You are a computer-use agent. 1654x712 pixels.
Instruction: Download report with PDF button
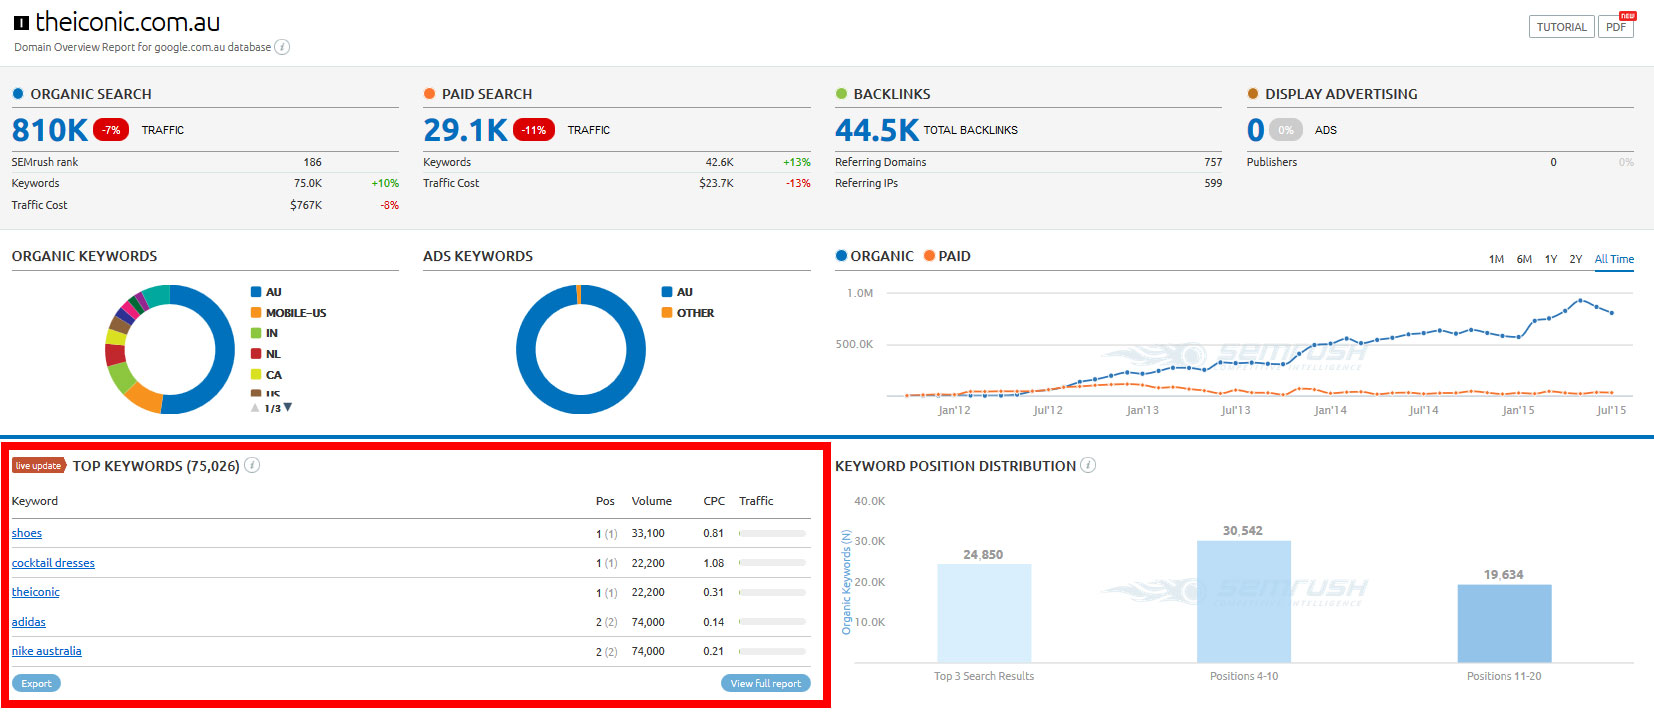pos(1616,27)
